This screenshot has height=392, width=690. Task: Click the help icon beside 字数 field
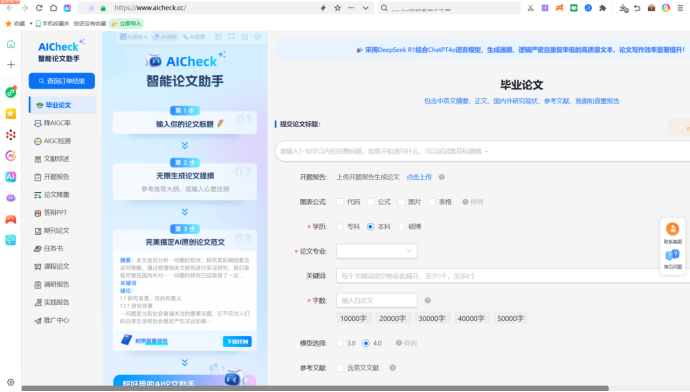pyautogui.click(x=427, y=300)
